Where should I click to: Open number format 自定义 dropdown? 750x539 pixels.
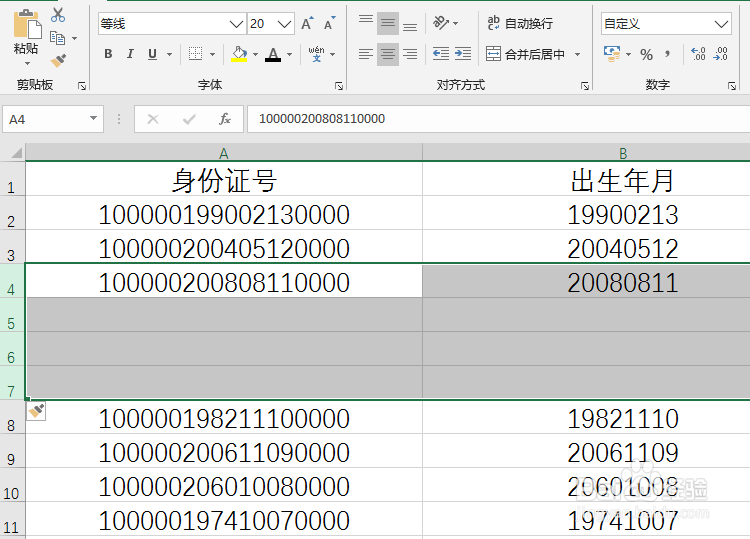721,23
